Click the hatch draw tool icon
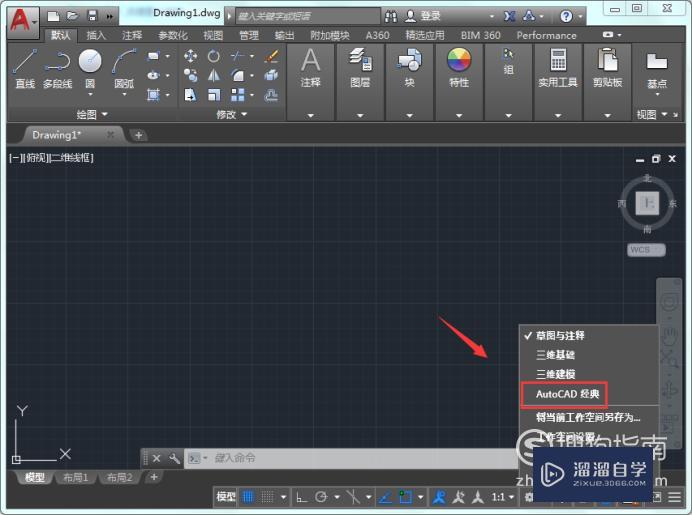Image resolution: width=692 pixels, height=515 pixels. tap(153, 94)
